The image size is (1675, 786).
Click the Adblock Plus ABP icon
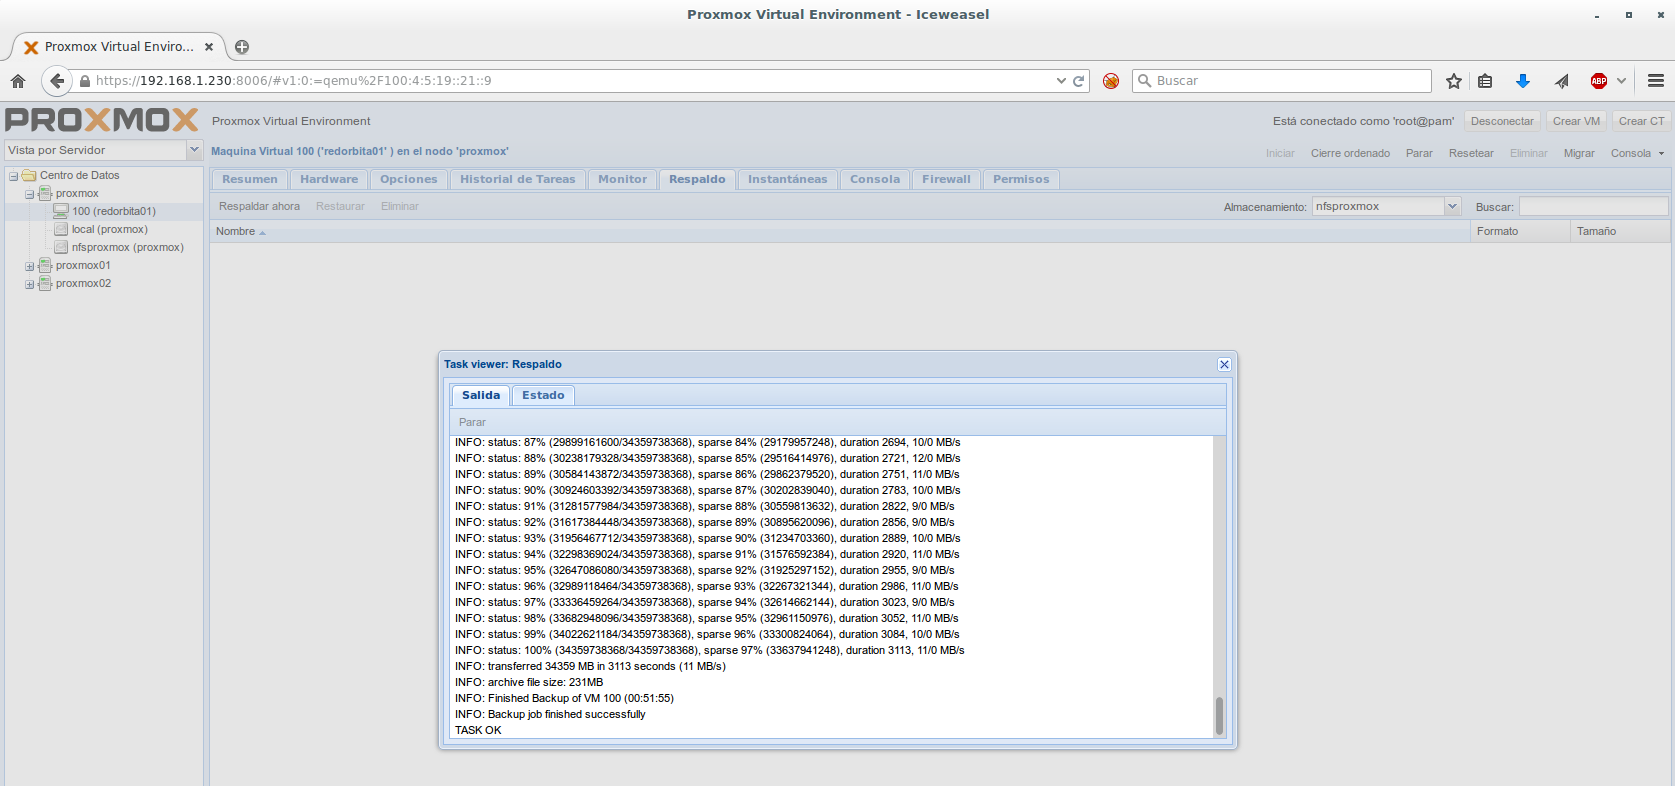point(1598,81)
